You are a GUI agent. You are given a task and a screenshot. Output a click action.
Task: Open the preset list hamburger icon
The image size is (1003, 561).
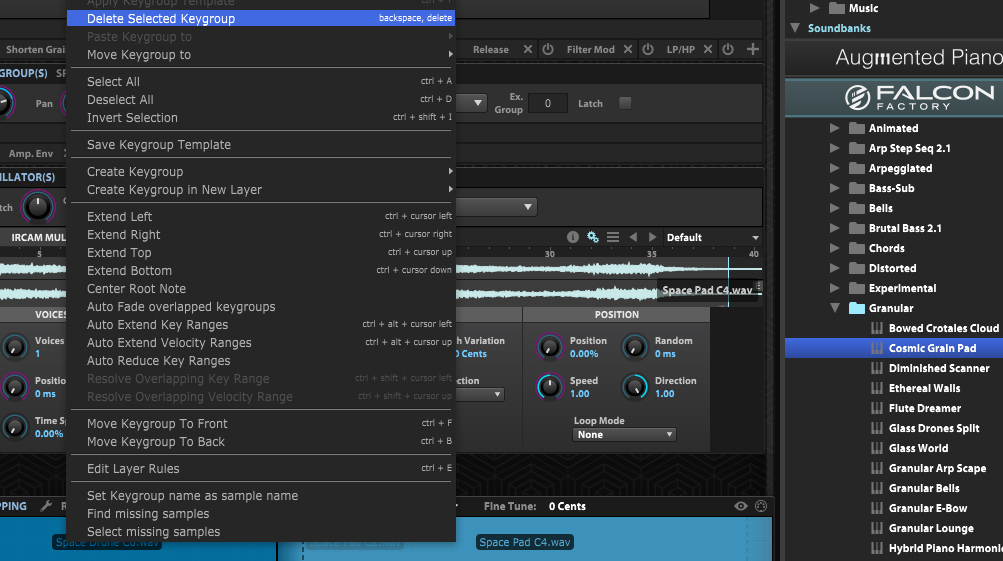(x=613, y=237)
